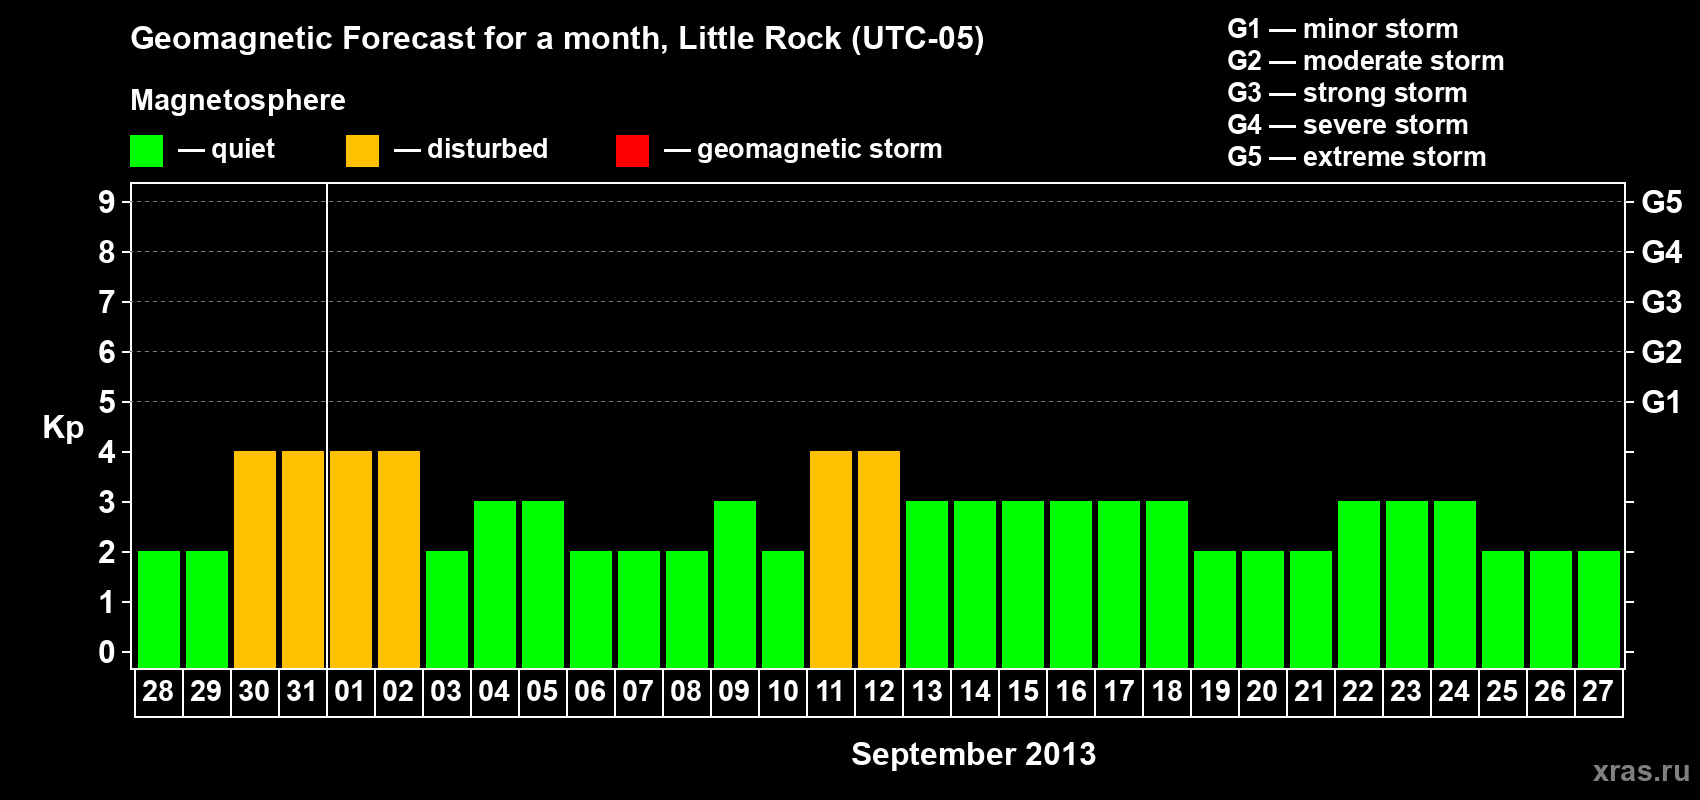The height and width of the screenshot is (800, 1700).
Task: Click the orange disturbed legend swatch
Action: [362, 151]
